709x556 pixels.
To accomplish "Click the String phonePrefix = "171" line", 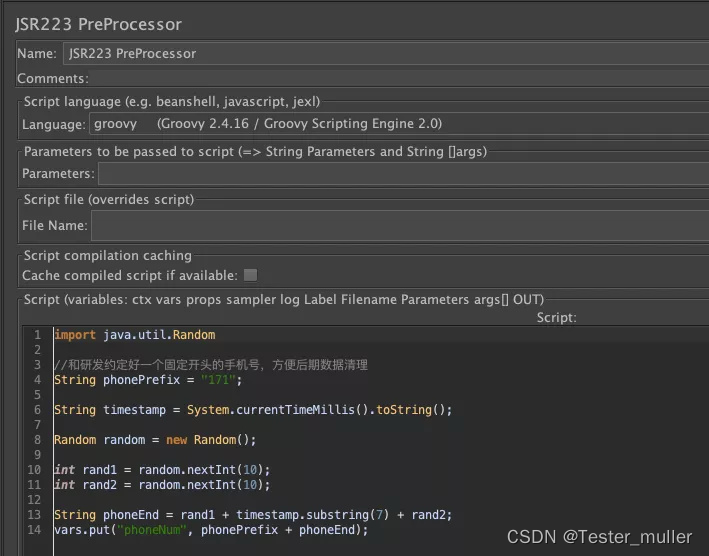I will [x=148, y=380].
